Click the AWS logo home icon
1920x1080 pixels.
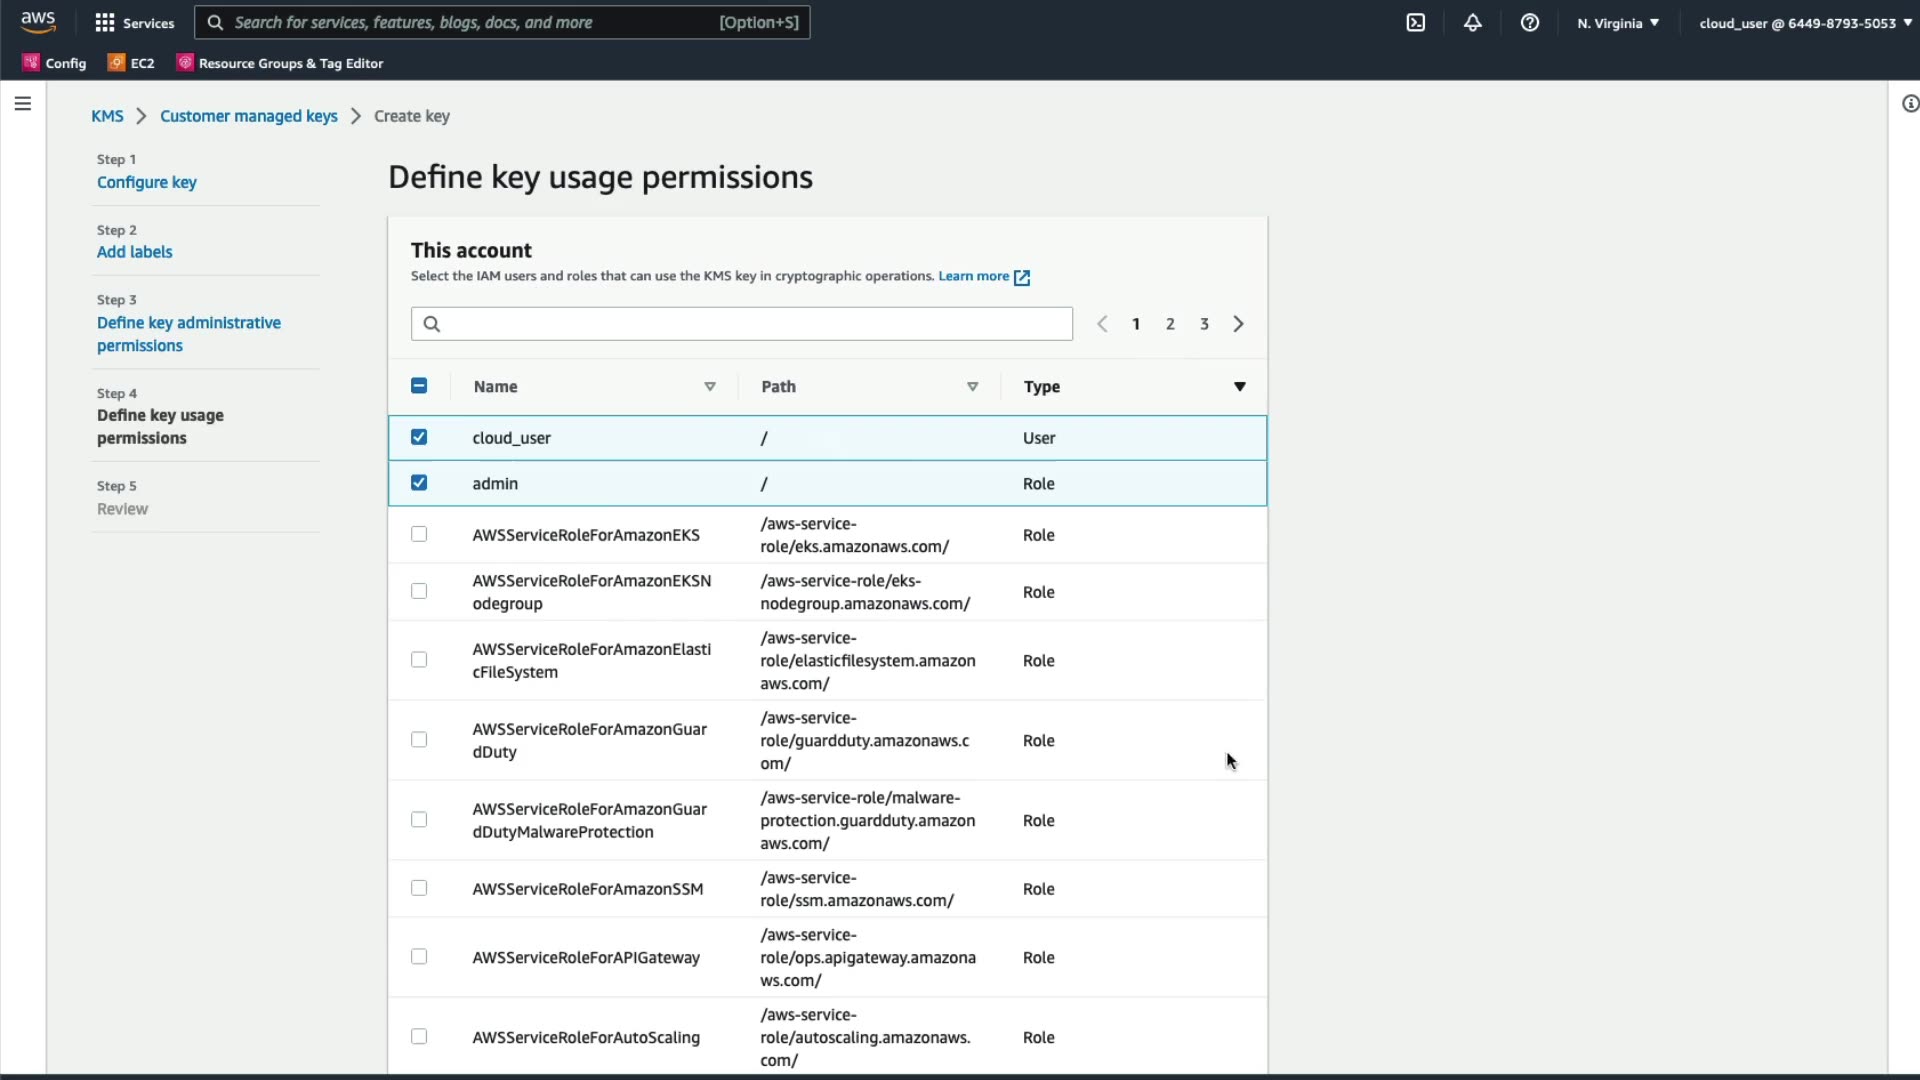(38, 22)
